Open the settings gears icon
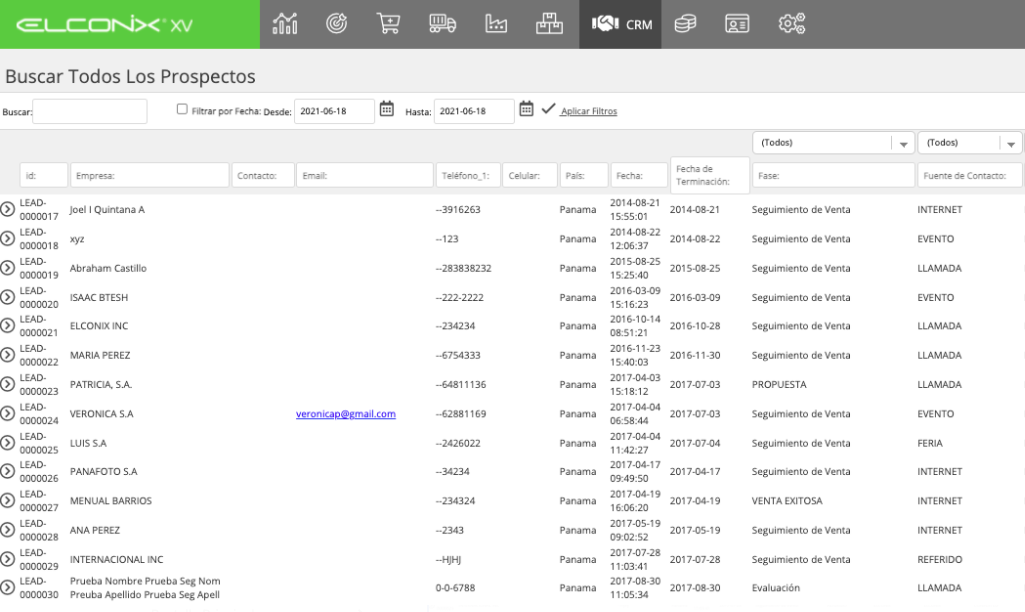Image resolution: width=1025 pixels, height=612 pixels. (792, 24)
